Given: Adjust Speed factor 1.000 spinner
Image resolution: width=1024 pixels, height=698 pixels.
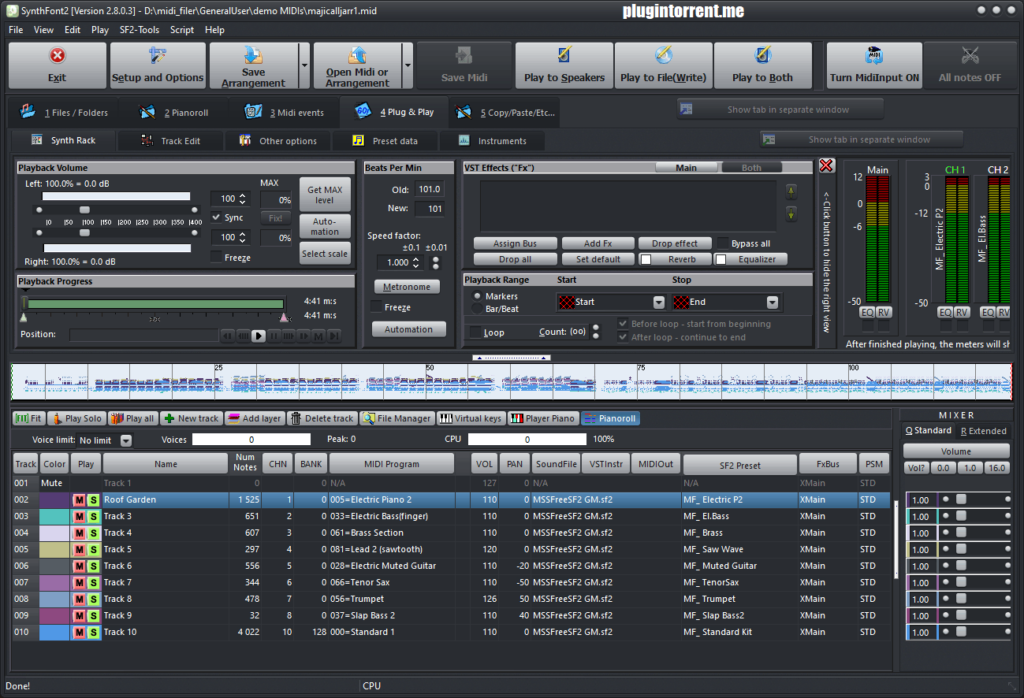Looking at the screenshot, I should click(x=415, y=262).
